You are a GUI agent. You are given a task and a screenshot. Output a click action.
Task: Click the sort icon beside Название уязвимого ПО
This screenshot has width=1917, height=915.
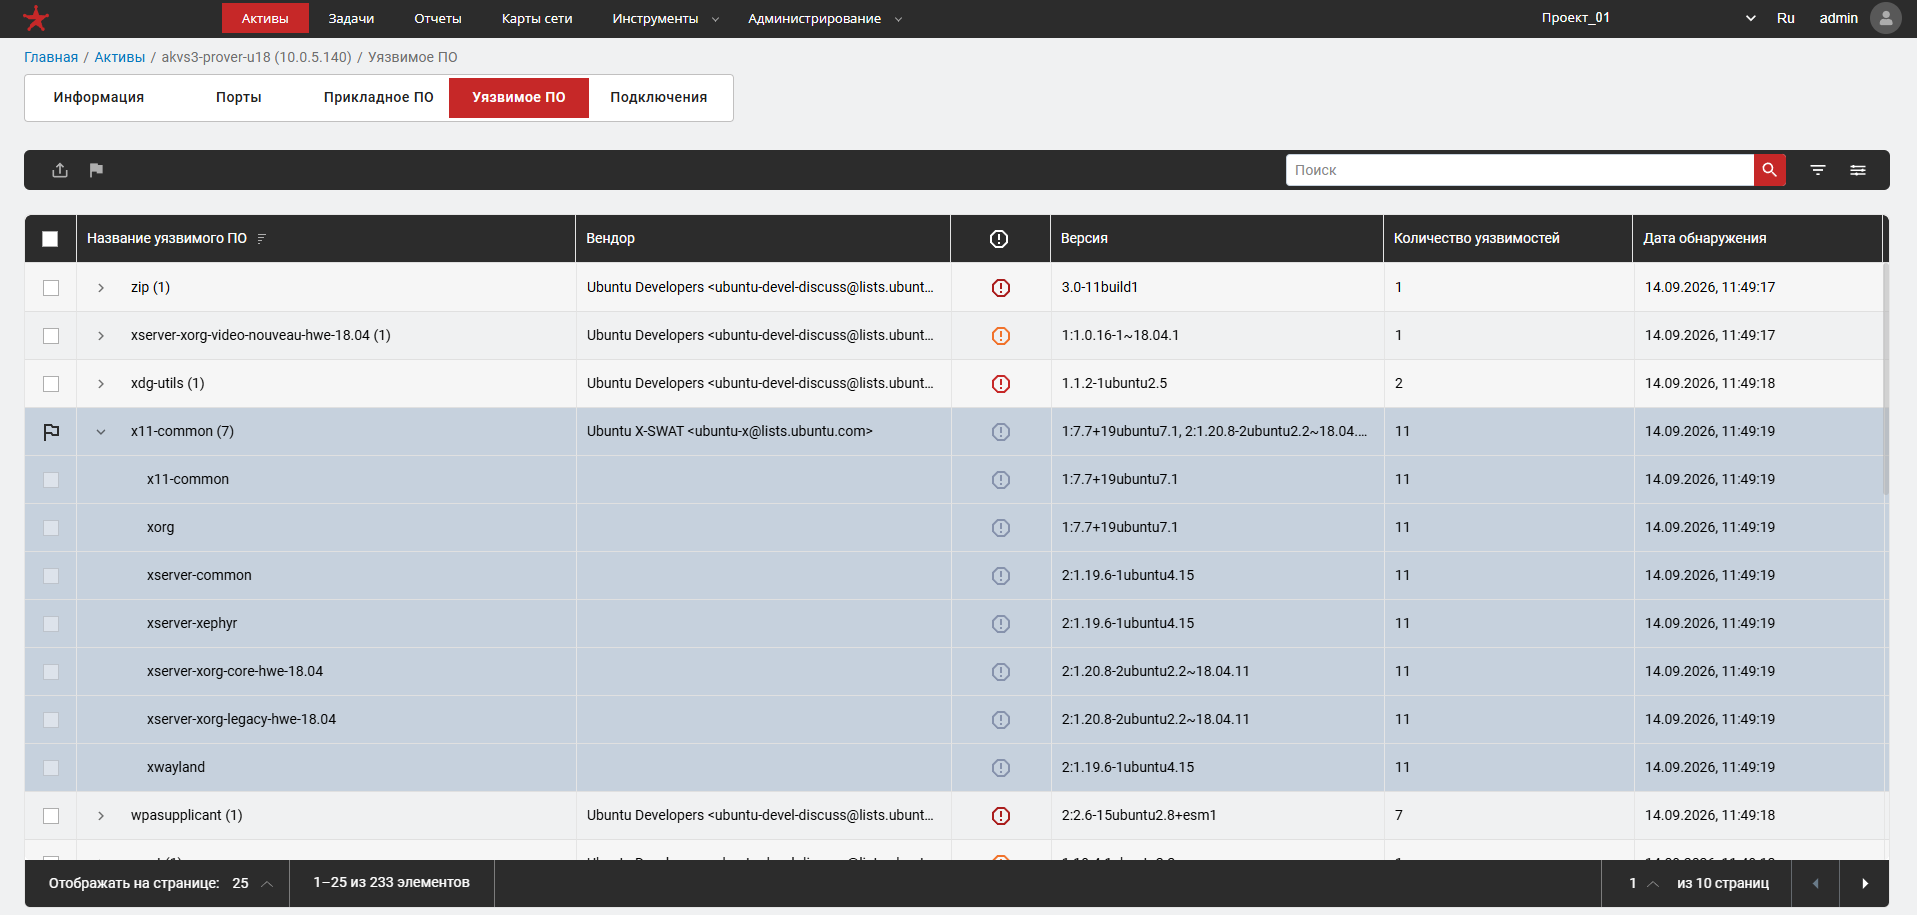pos(262,239)
